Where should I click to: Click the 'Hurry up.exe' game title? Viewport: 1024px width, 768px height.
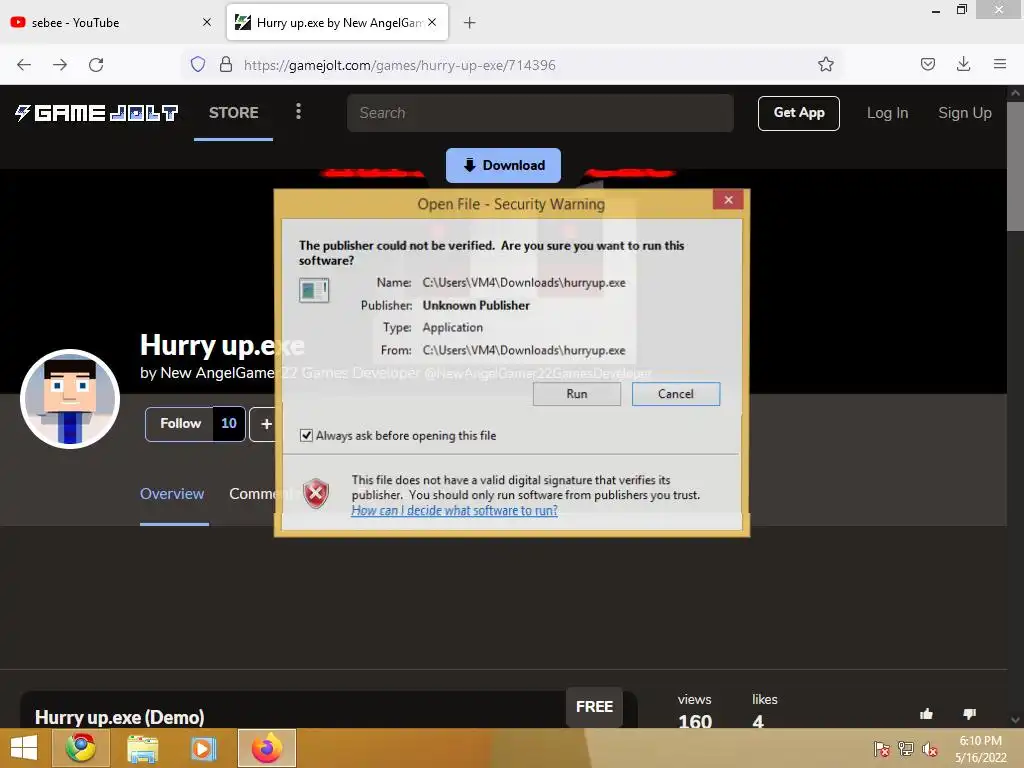pyautogui.click(x=222, y=345)
